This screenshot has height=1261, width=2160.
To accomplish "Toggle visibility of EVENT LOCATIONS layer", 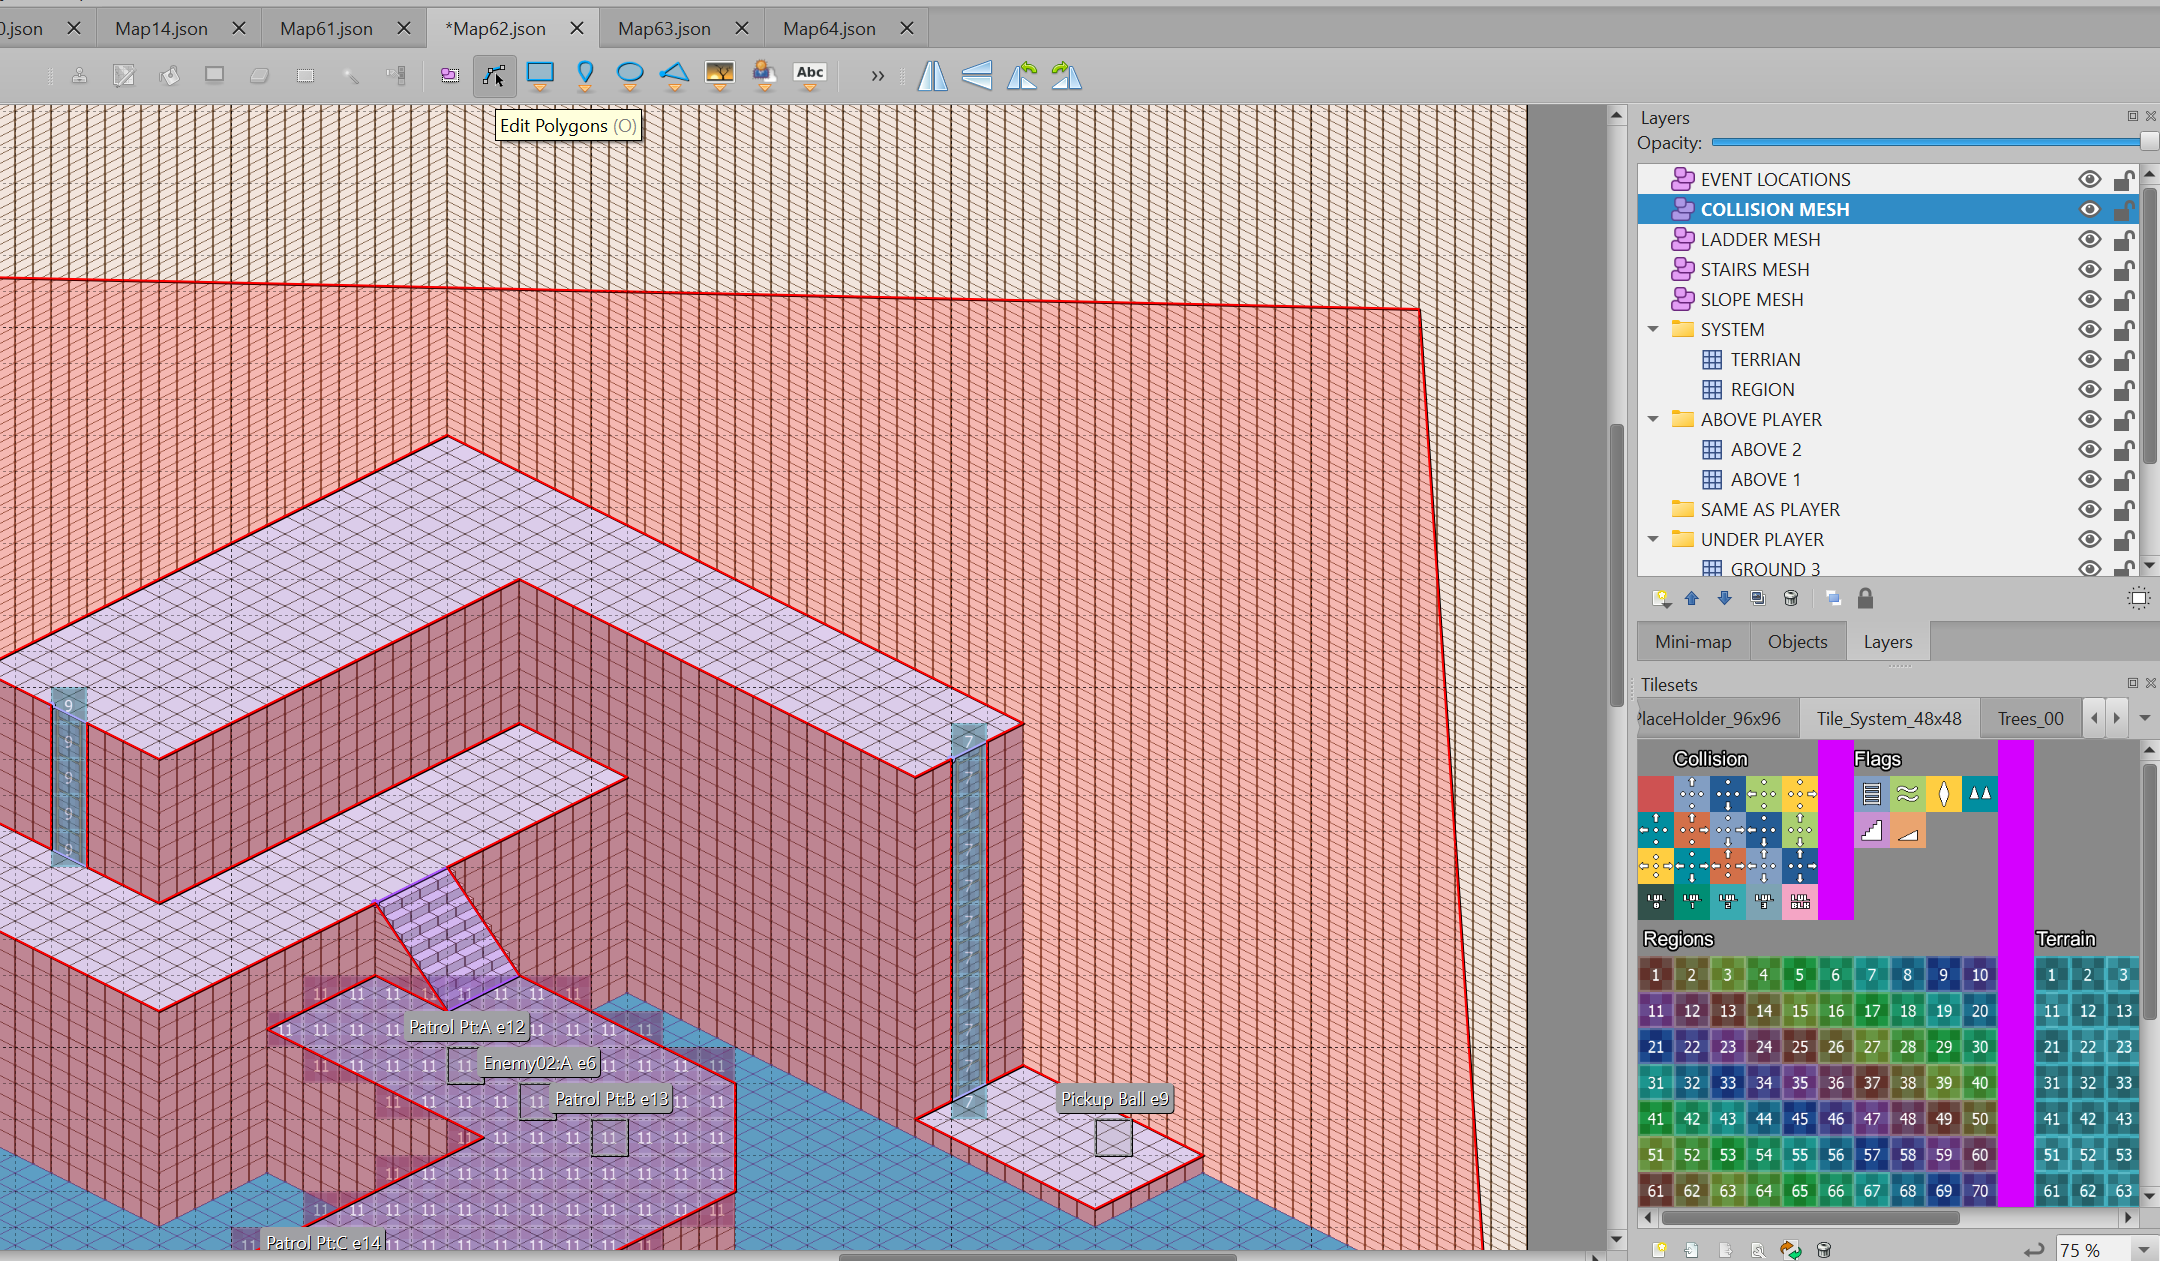I will 2089,179.
